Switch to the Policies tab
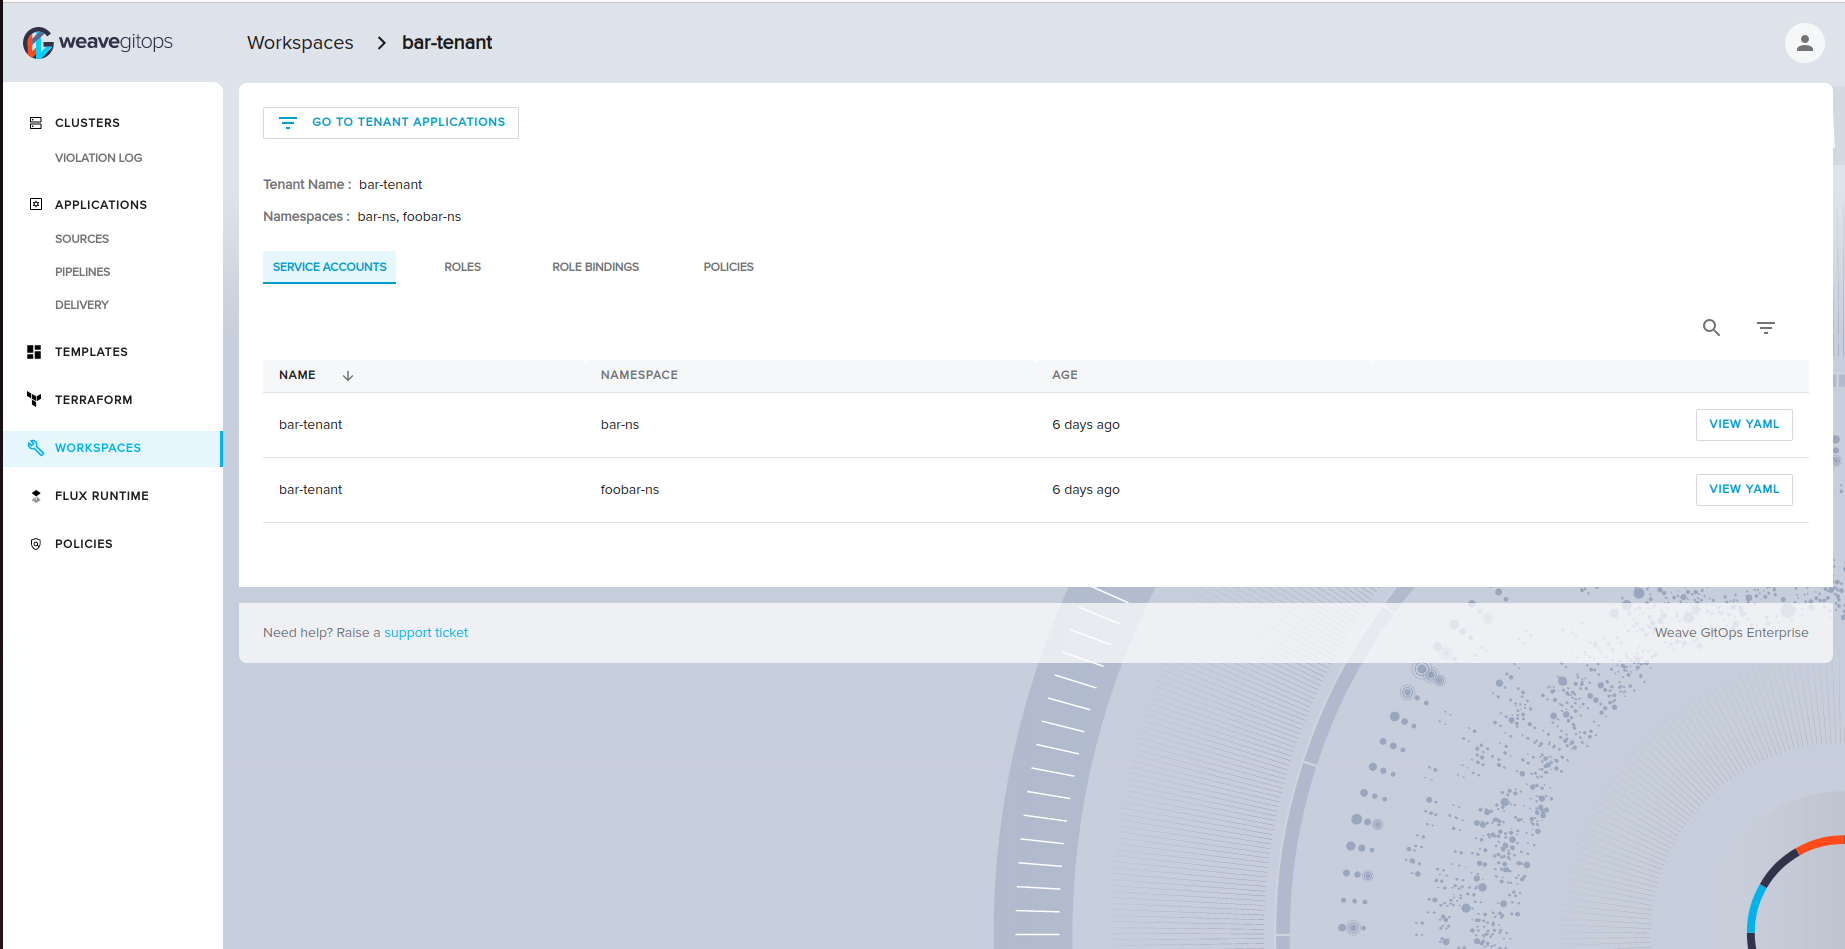 click(728, 267)
